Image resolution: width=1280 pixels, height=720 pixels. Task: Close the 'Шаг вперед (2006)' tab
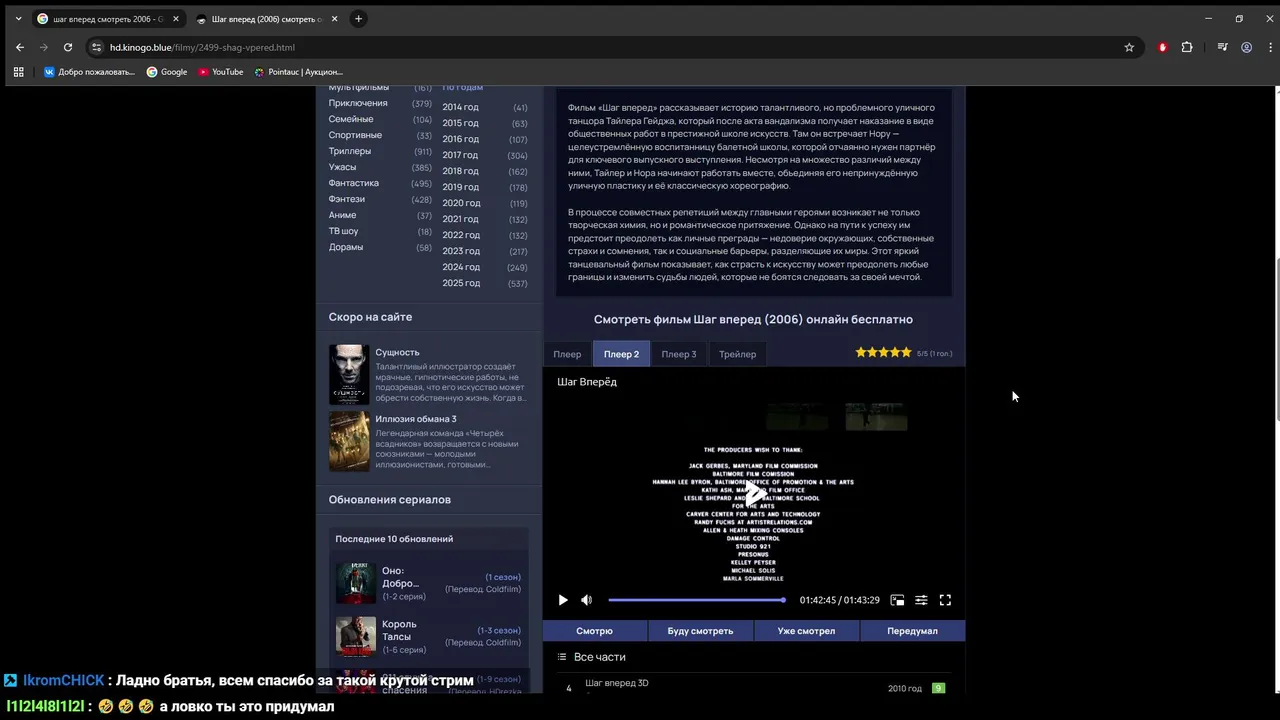[335, 19]
